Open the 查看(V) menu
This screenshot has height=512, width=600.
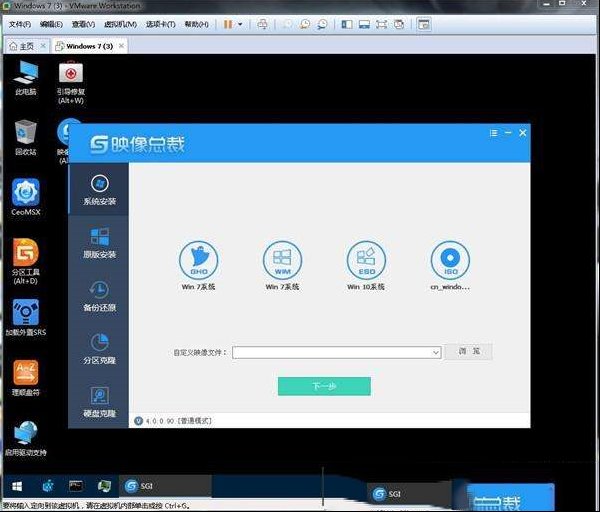(83, 24)
